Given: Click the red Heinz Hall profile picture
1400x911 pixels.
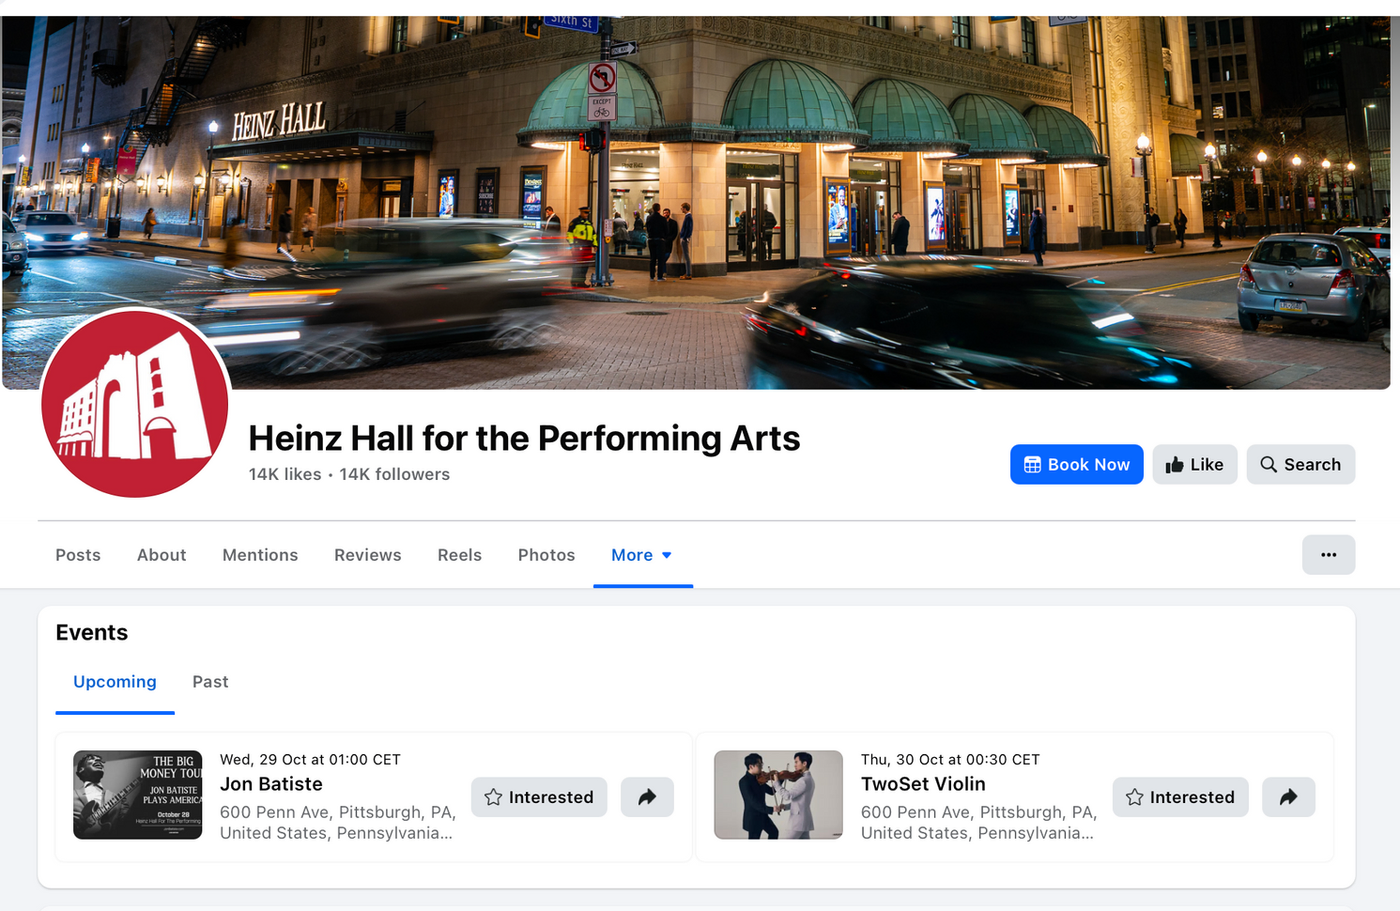Looking at the screenshot, I should pos(135,403).
